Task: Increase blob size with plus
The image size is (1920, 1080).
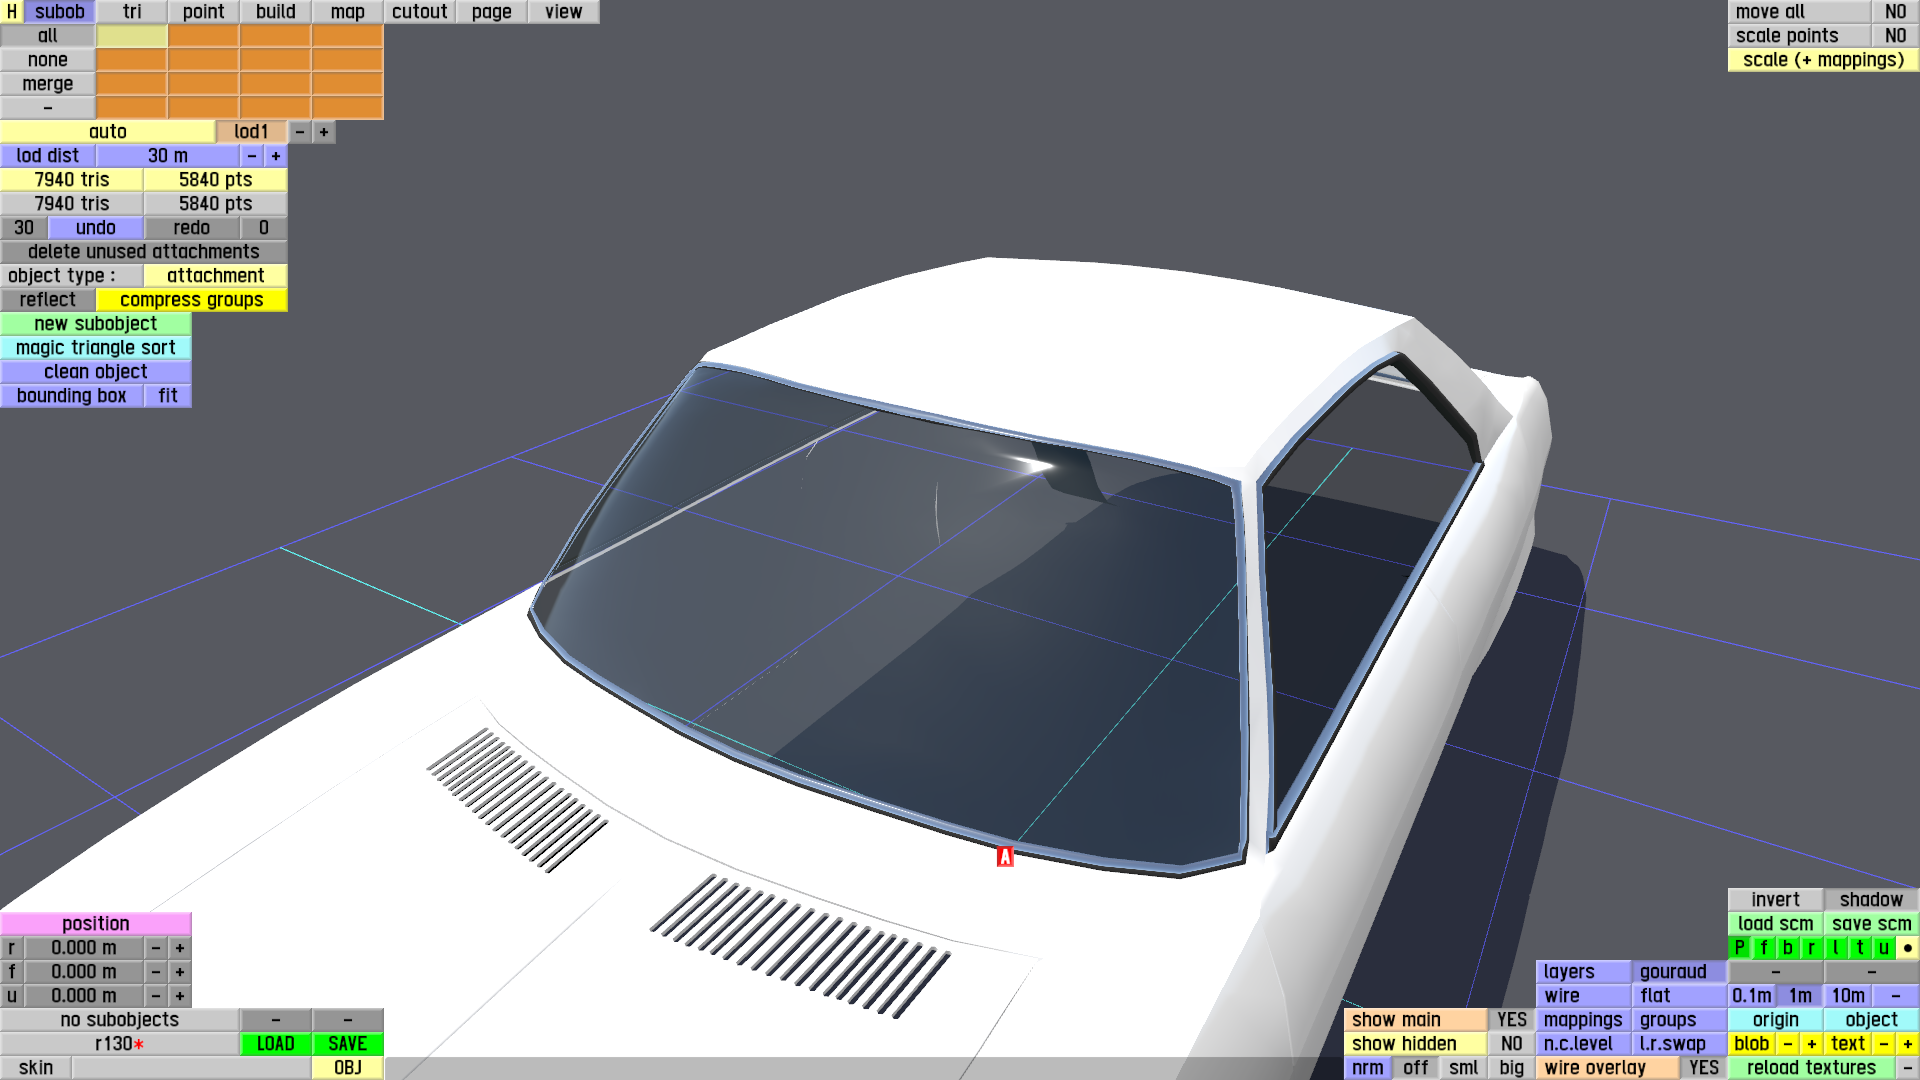Action: (1811, 1044)
